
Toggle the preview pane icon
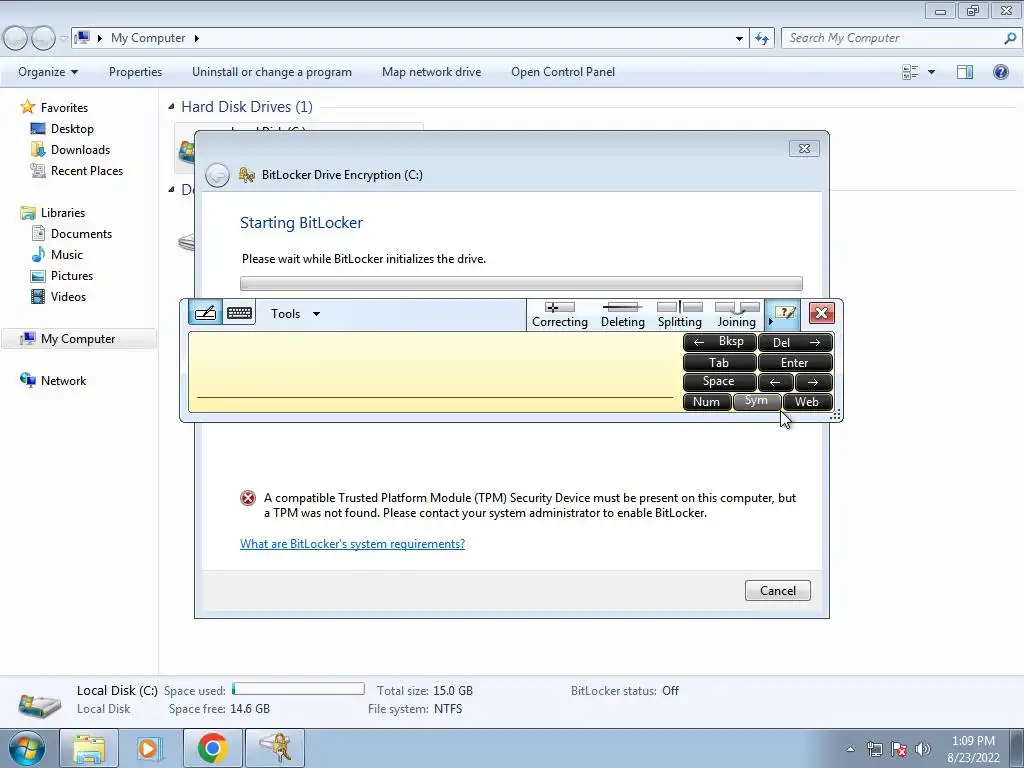tap(965, 72)
